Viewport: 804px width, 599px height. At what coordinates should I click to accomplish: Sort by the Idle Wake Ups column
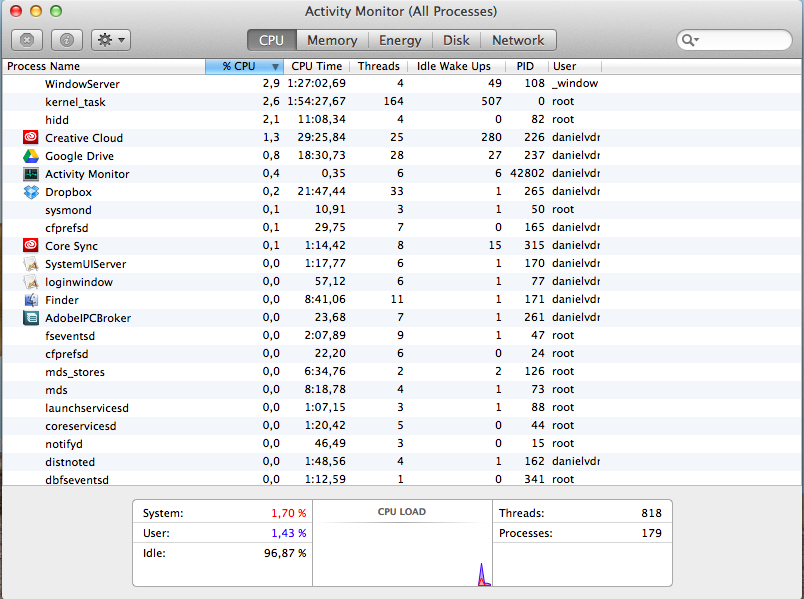click(x=455, y=66)
